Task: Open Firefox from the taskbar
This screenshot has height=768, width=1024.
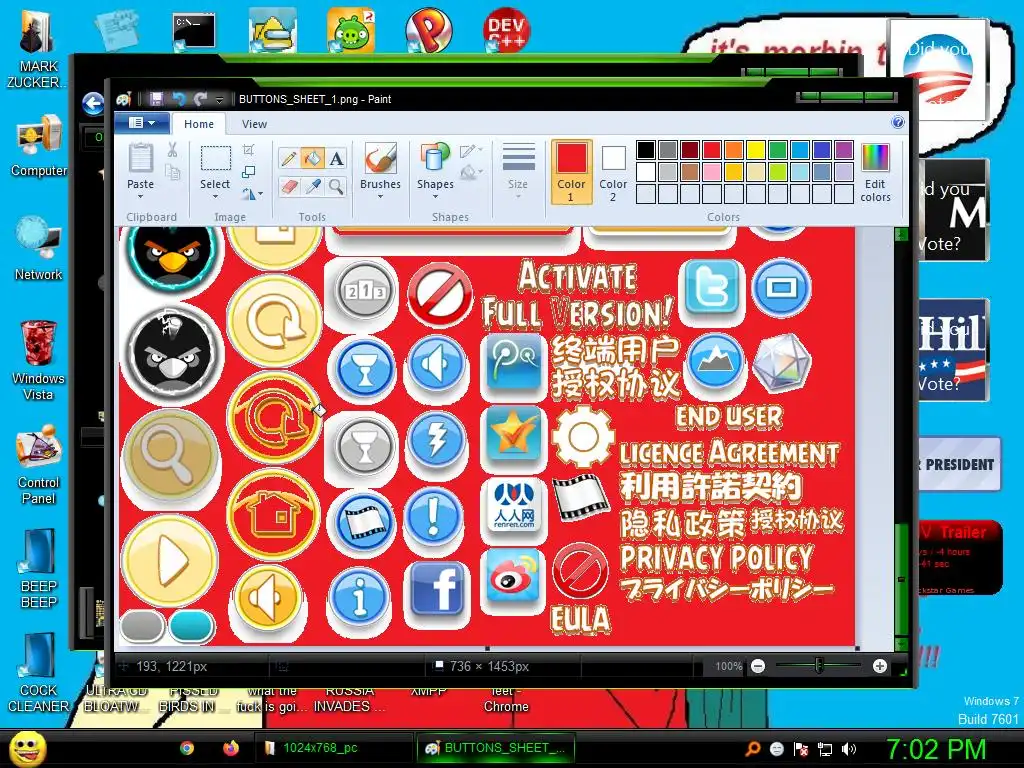Action: tap(231, 748)
